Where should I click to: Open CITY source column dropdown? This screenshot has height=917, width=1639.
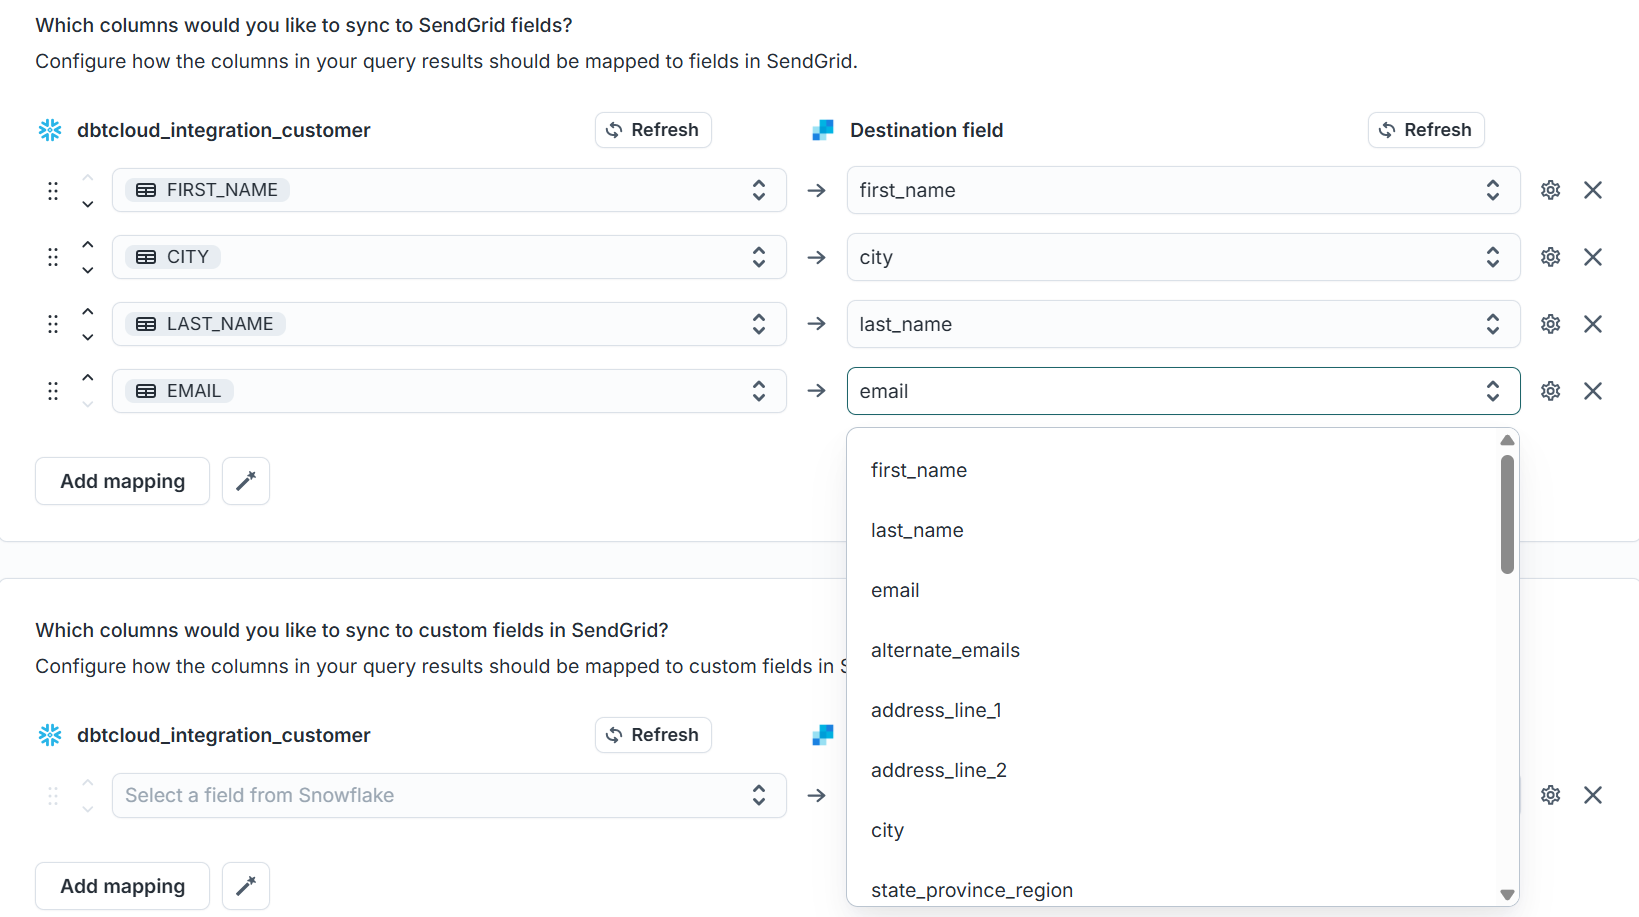[x=449, y=257]
